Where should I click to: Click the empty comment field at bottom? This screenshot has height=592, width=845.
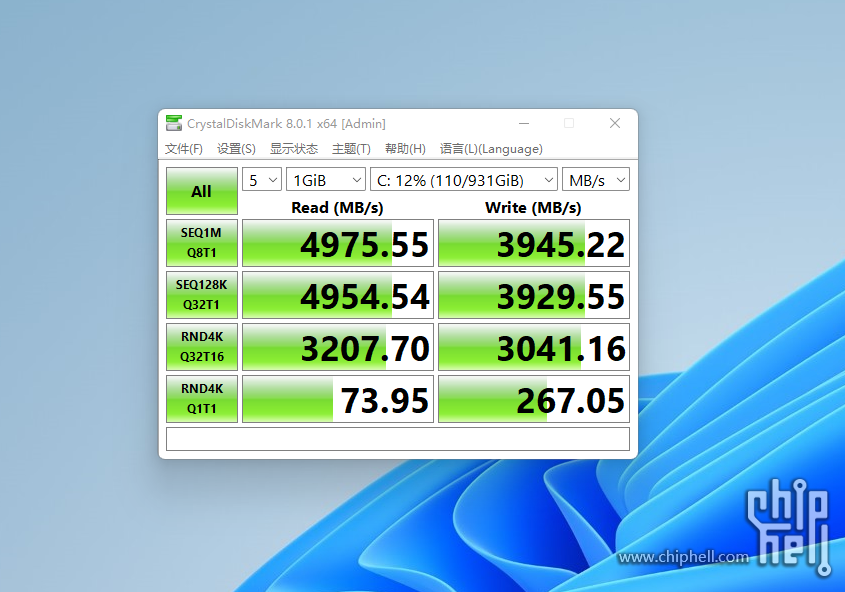coord(398,439)
